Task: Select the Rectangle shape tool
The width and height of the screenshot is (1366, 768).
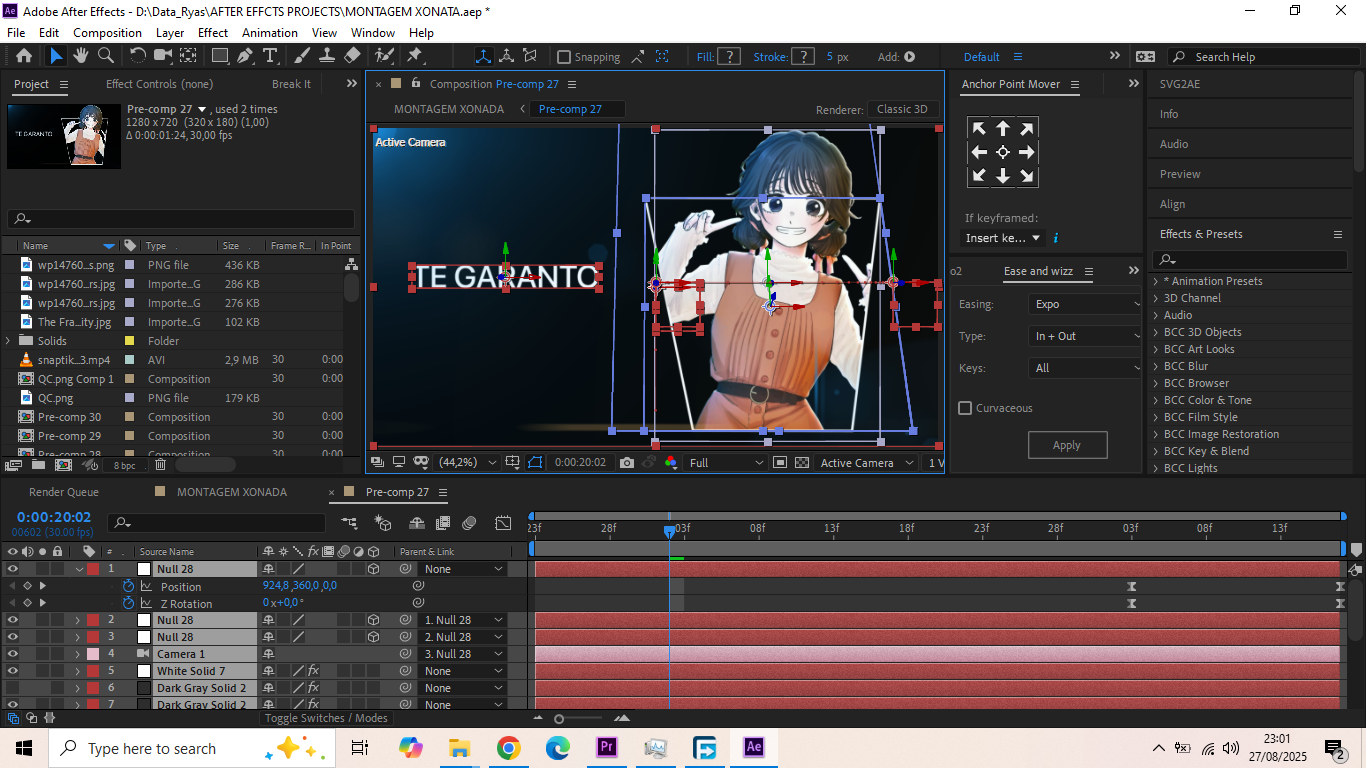Action: coord(219,56)
